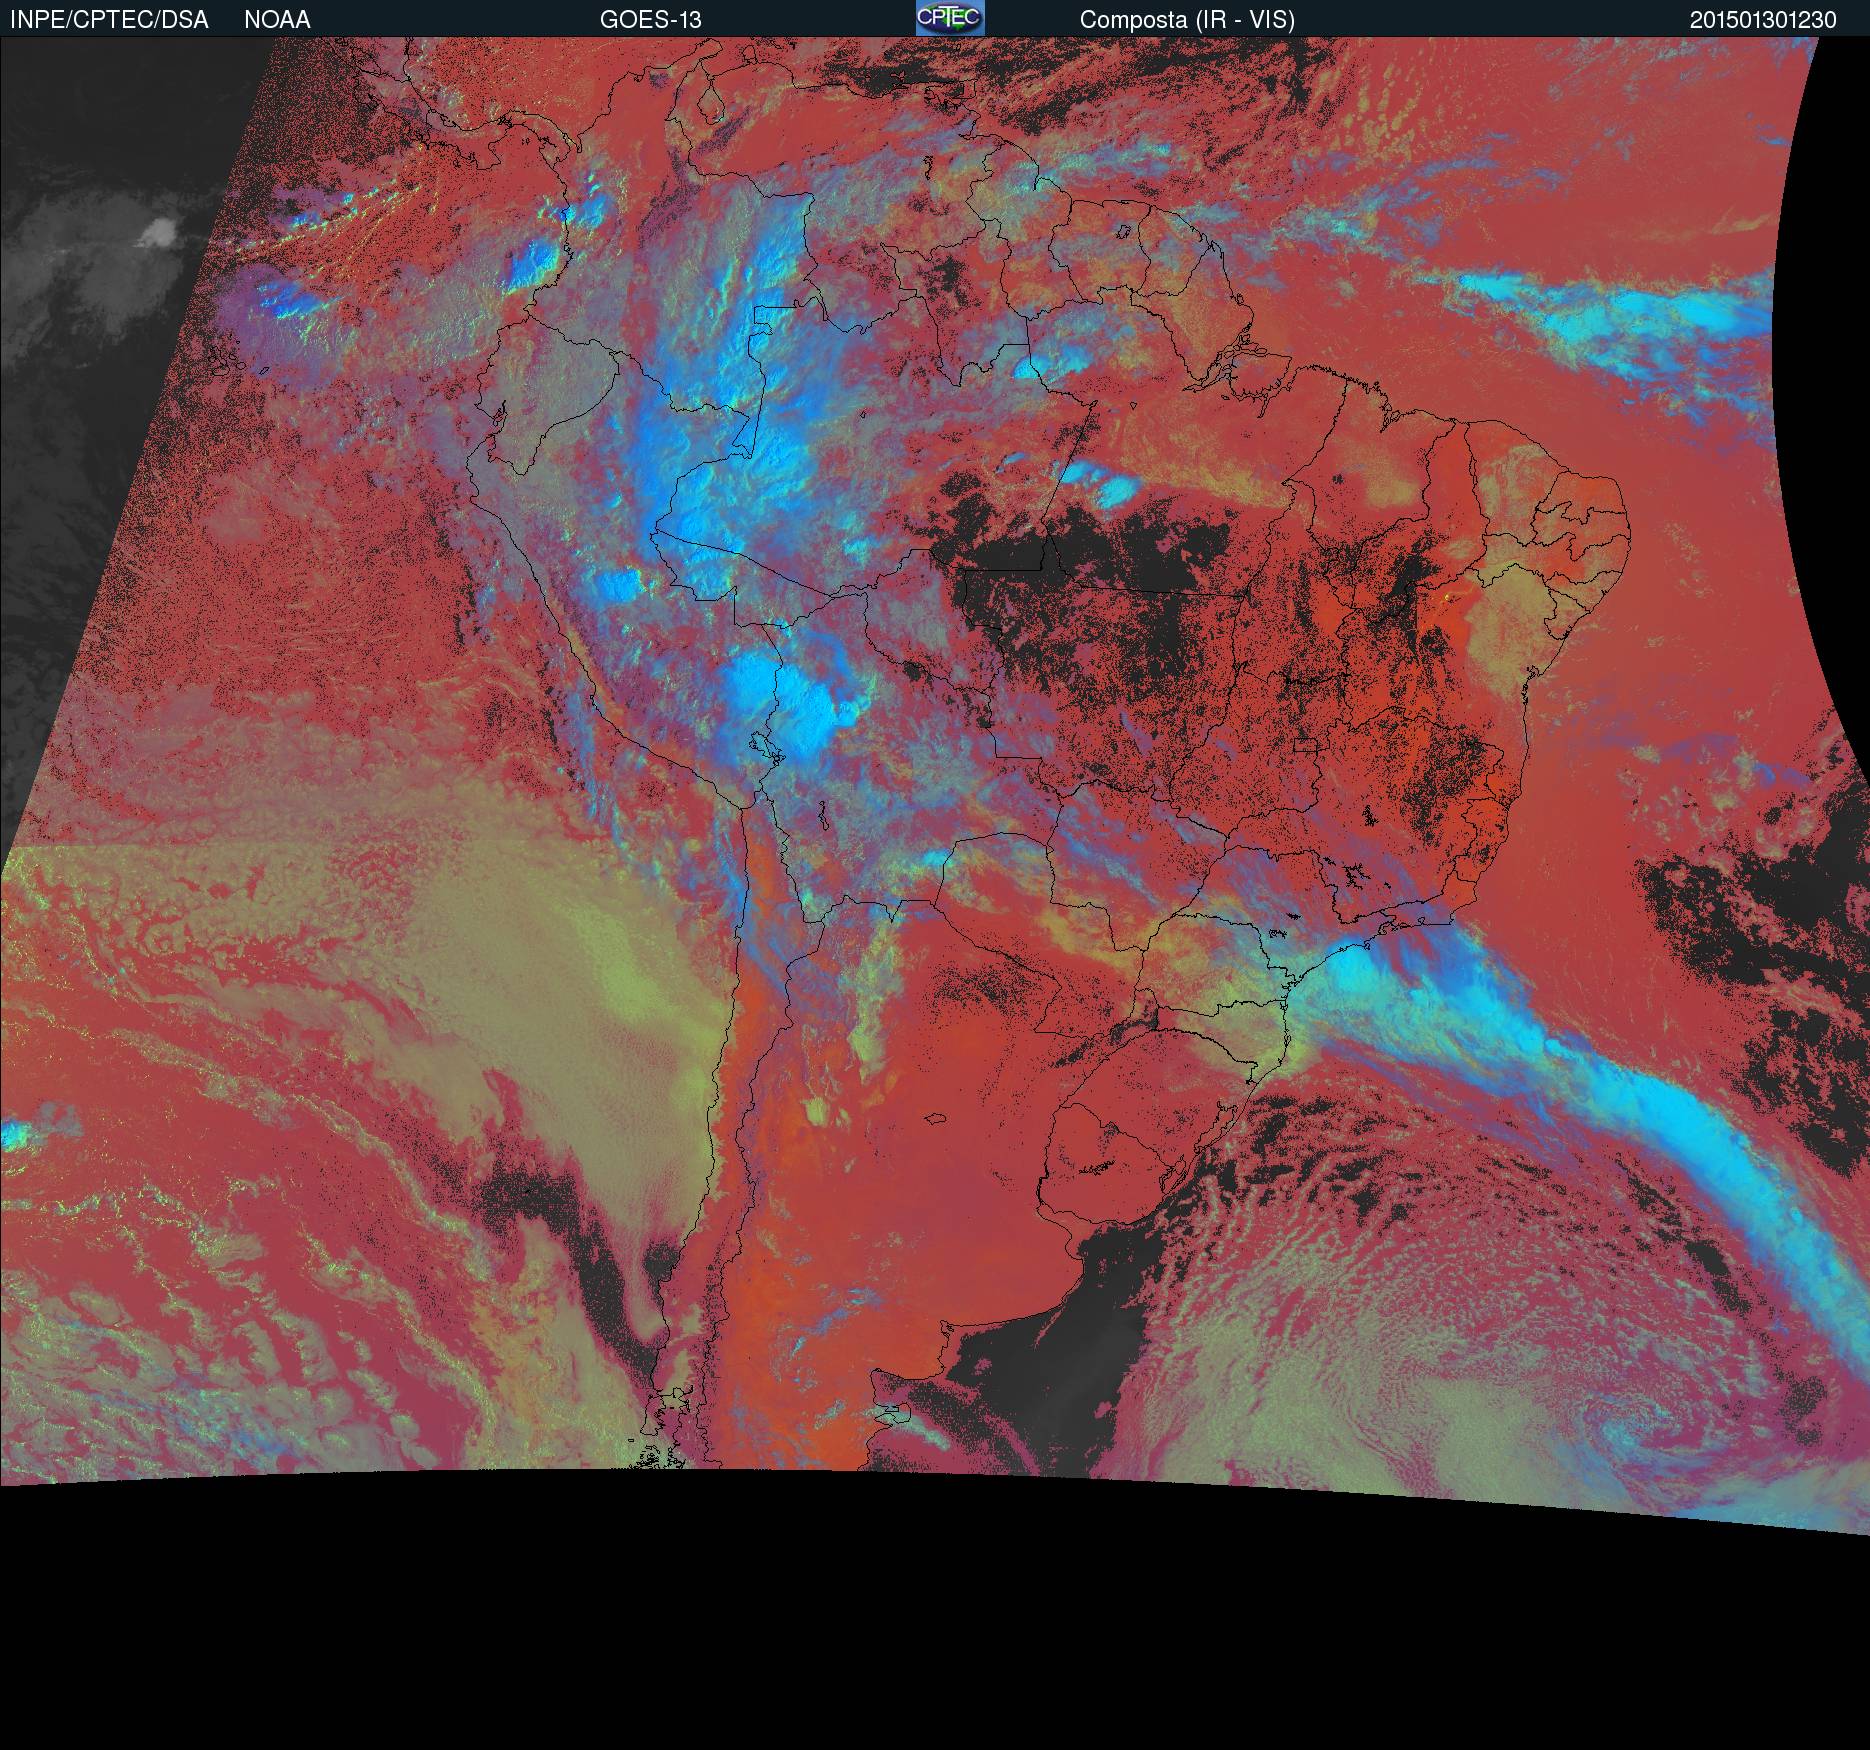Click the Composta (IR - VIS) title
Screen dimensions: 1870x1750
pyautogui.click(x=1187, y=20)
